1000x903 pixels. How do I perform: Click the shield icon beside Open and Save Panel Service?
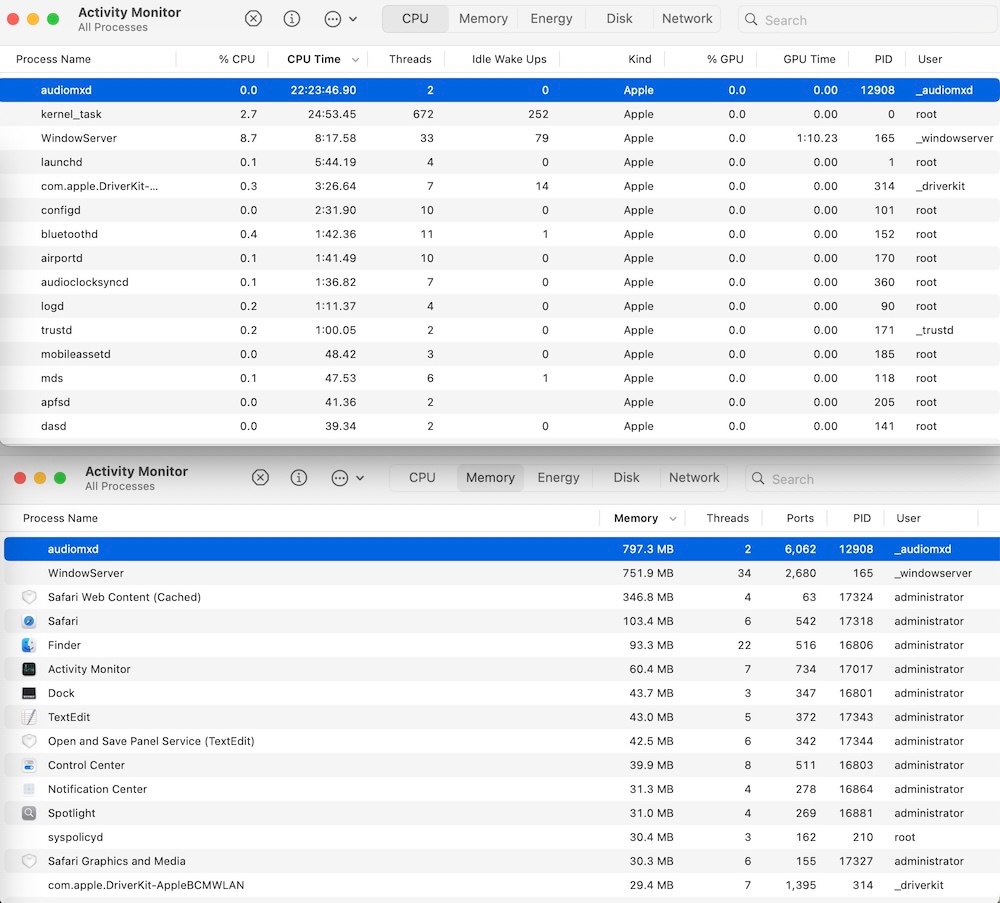click(x=29, y=741)
